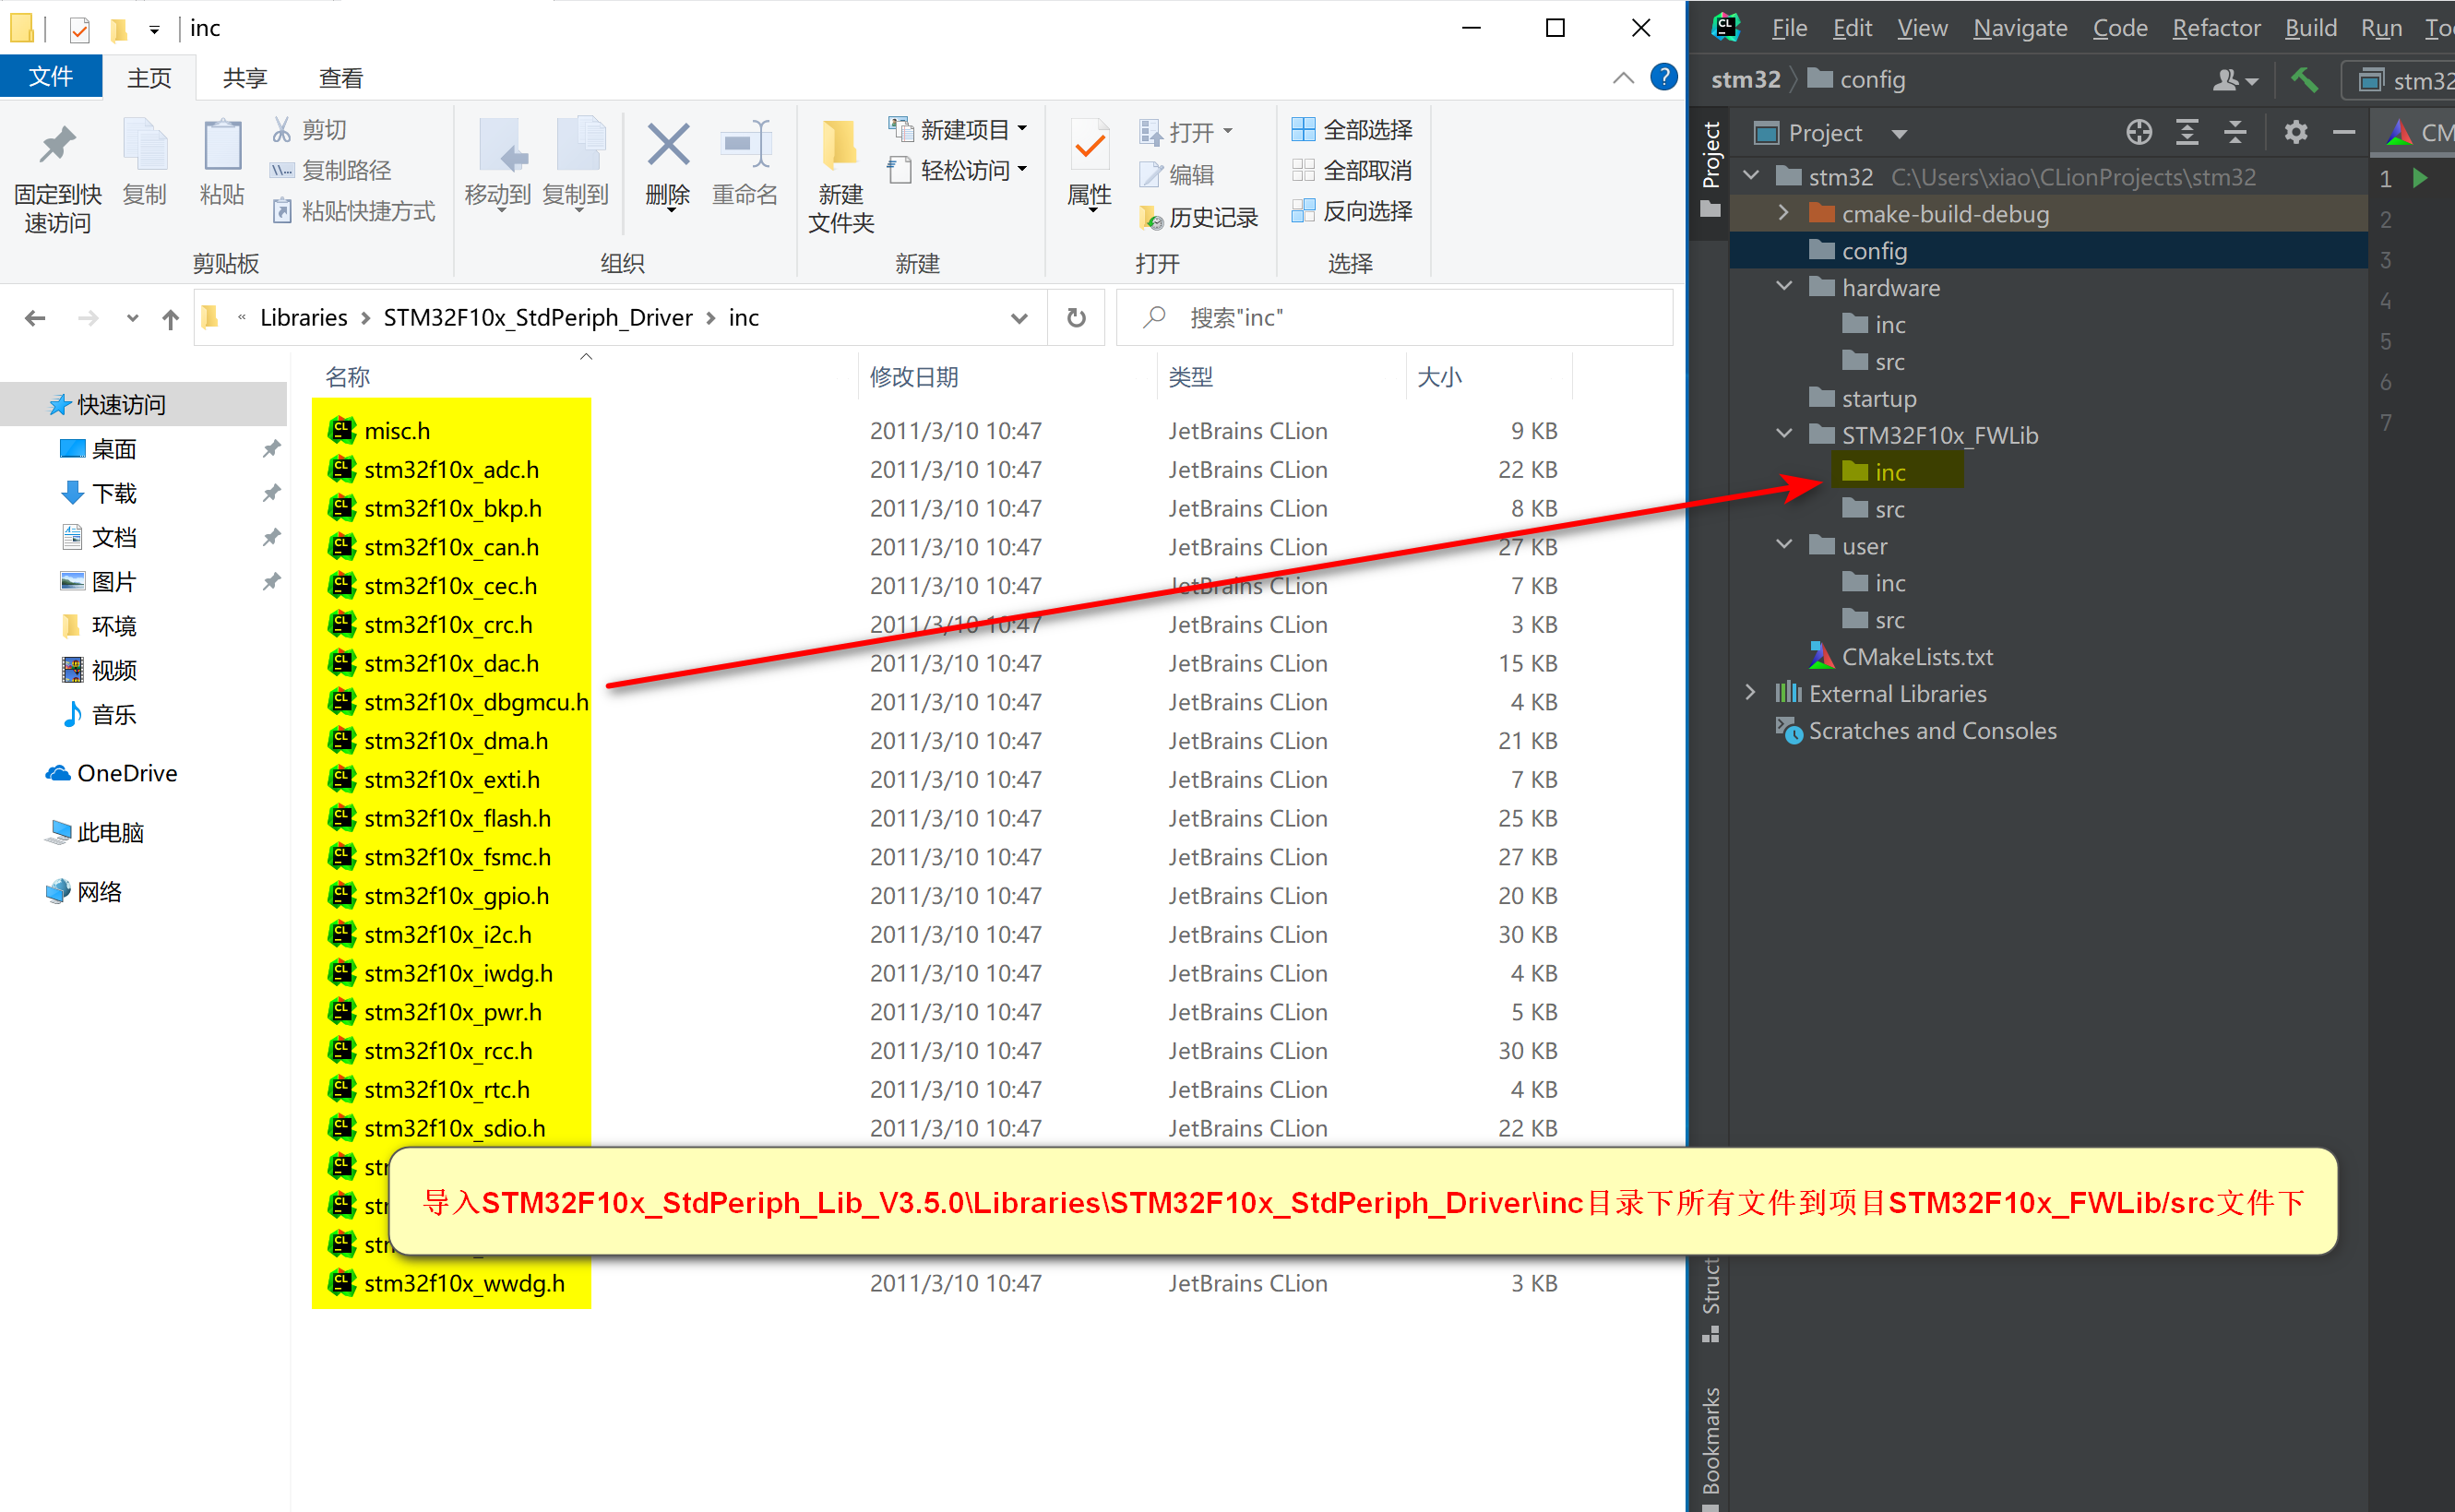This screenshot has width=2455, height=1512.
Task: Select CMakeLists.txt in the project tree
Action: (x=1916, y=657)
